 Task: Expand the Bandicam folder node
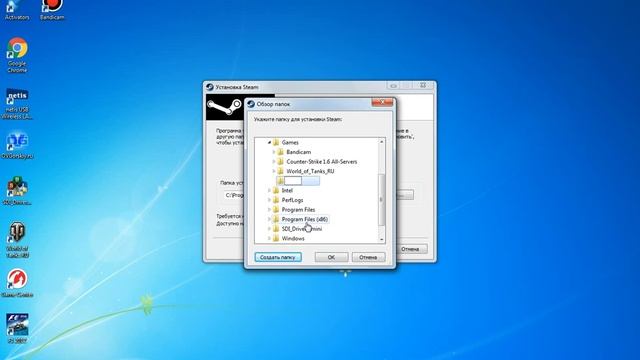pyautogui.click(x=274, y=152)
